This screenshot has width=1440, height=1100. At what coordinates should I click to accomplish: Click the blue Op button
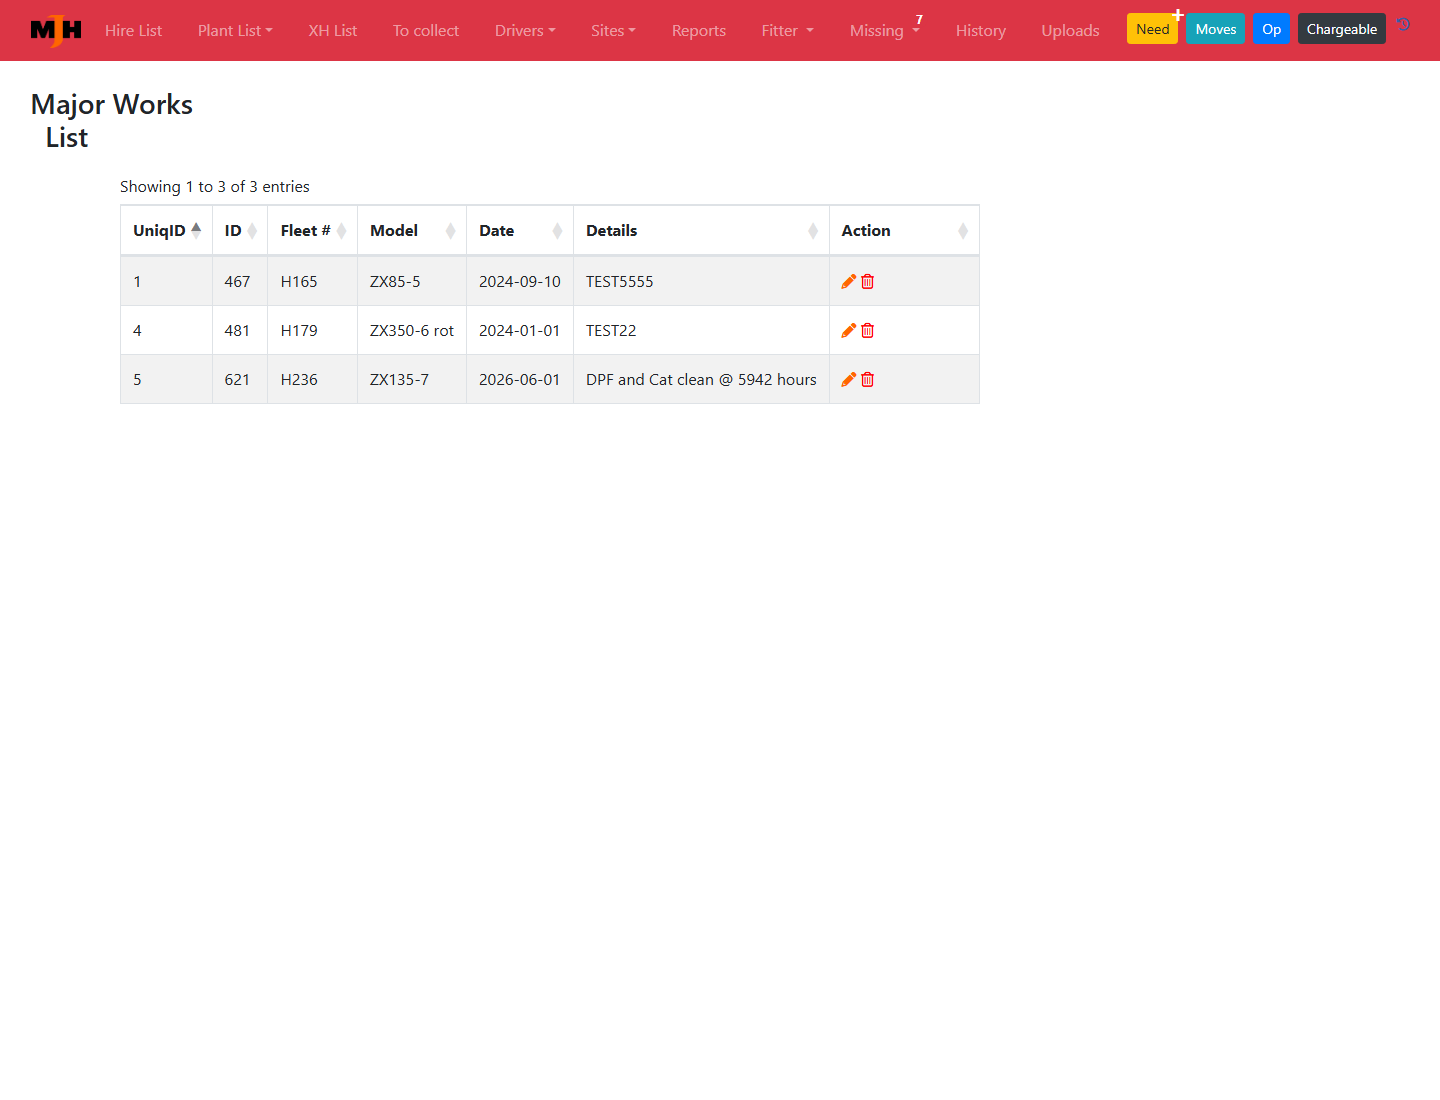[1272, 29]
